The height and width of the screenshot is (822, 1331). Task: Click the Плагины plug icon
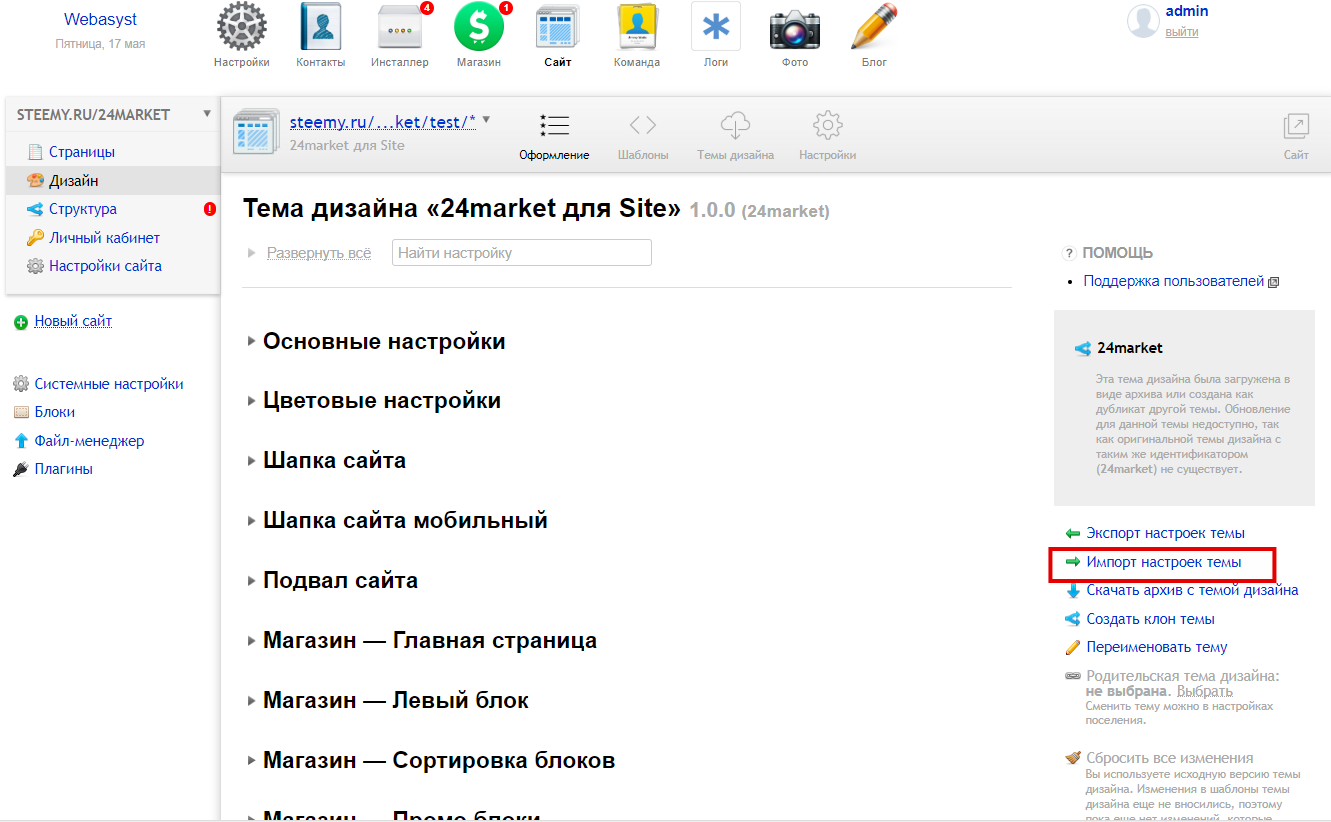tap(21, 469)
